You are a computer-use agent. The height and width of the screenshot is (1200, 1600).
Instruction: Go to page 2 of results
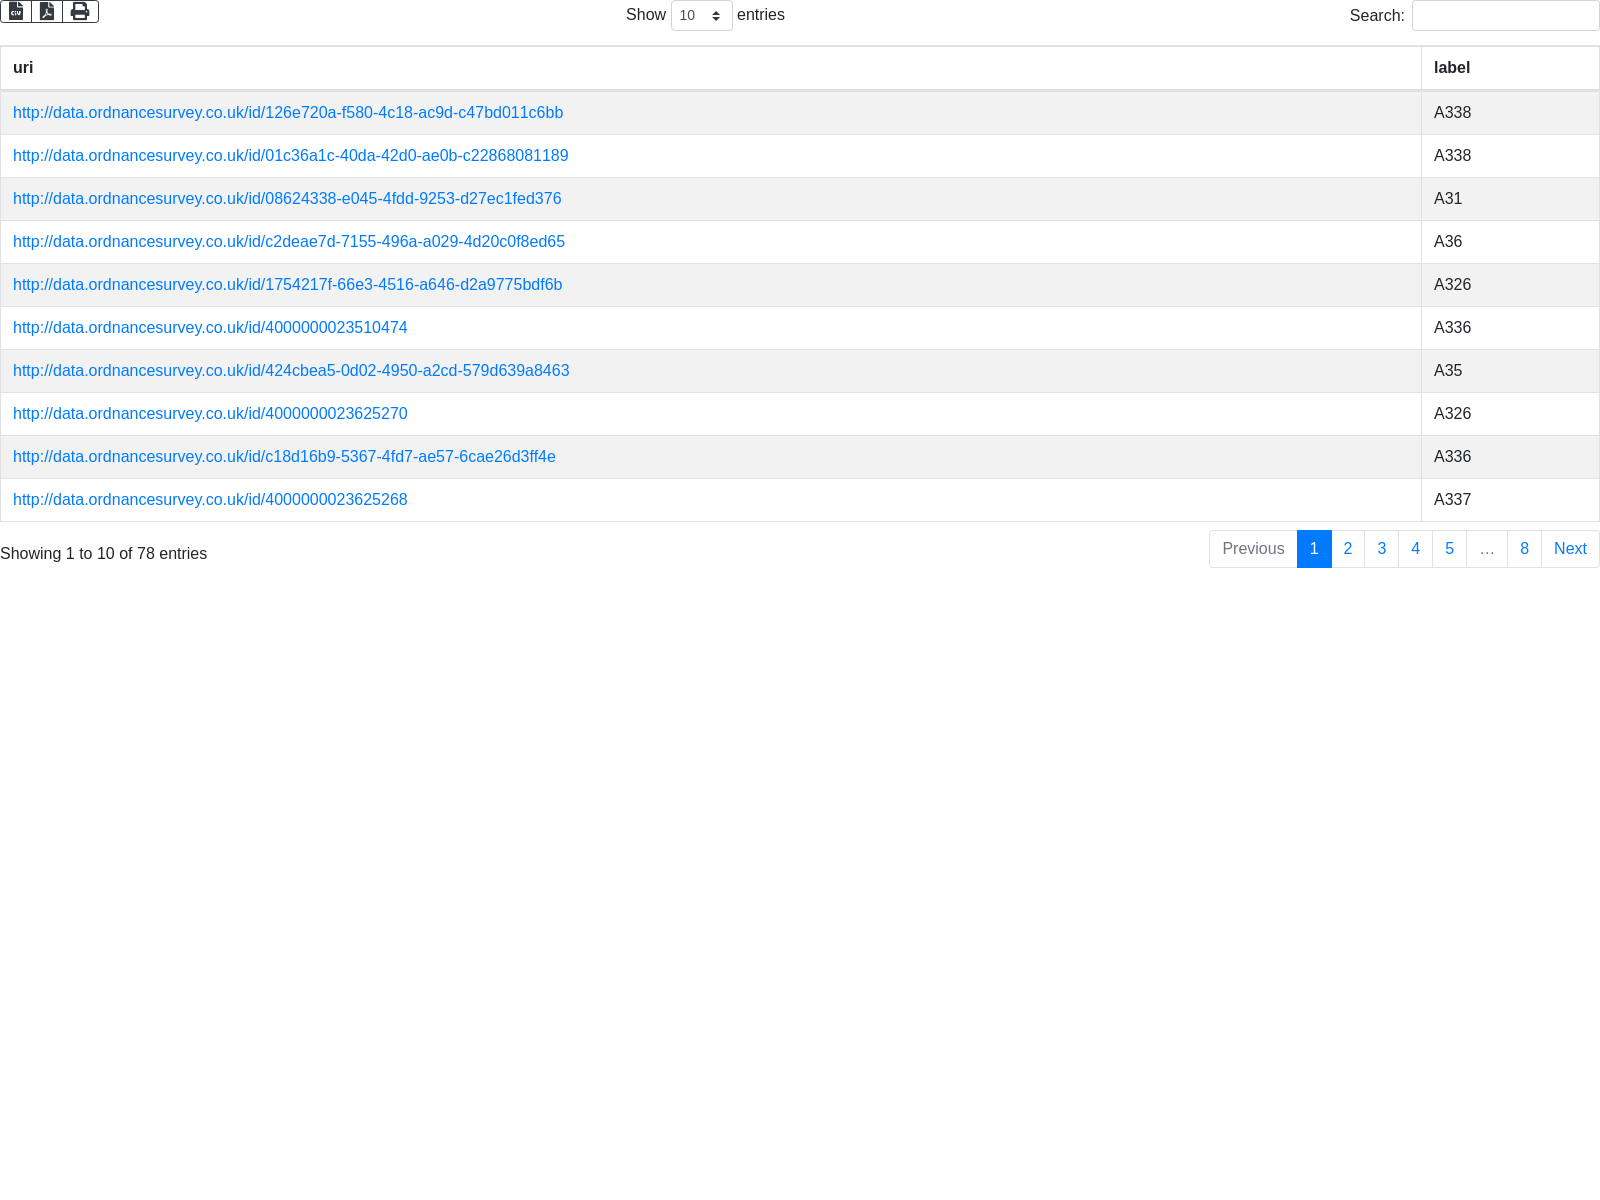point(1347,549)
